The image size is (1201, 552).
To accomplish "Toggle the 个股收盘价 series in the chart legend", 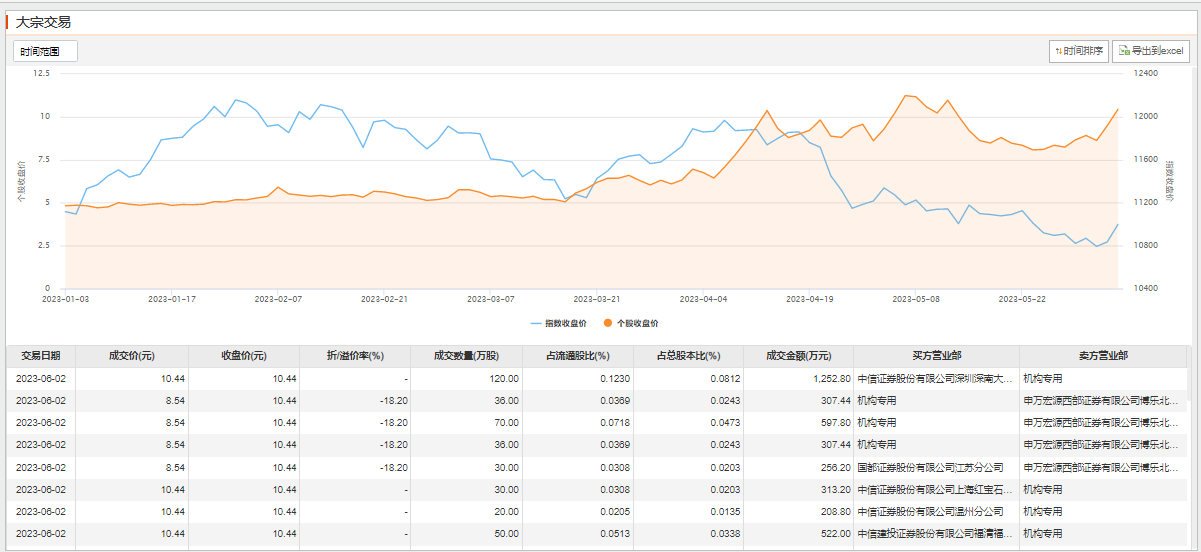I will [631, 323].
